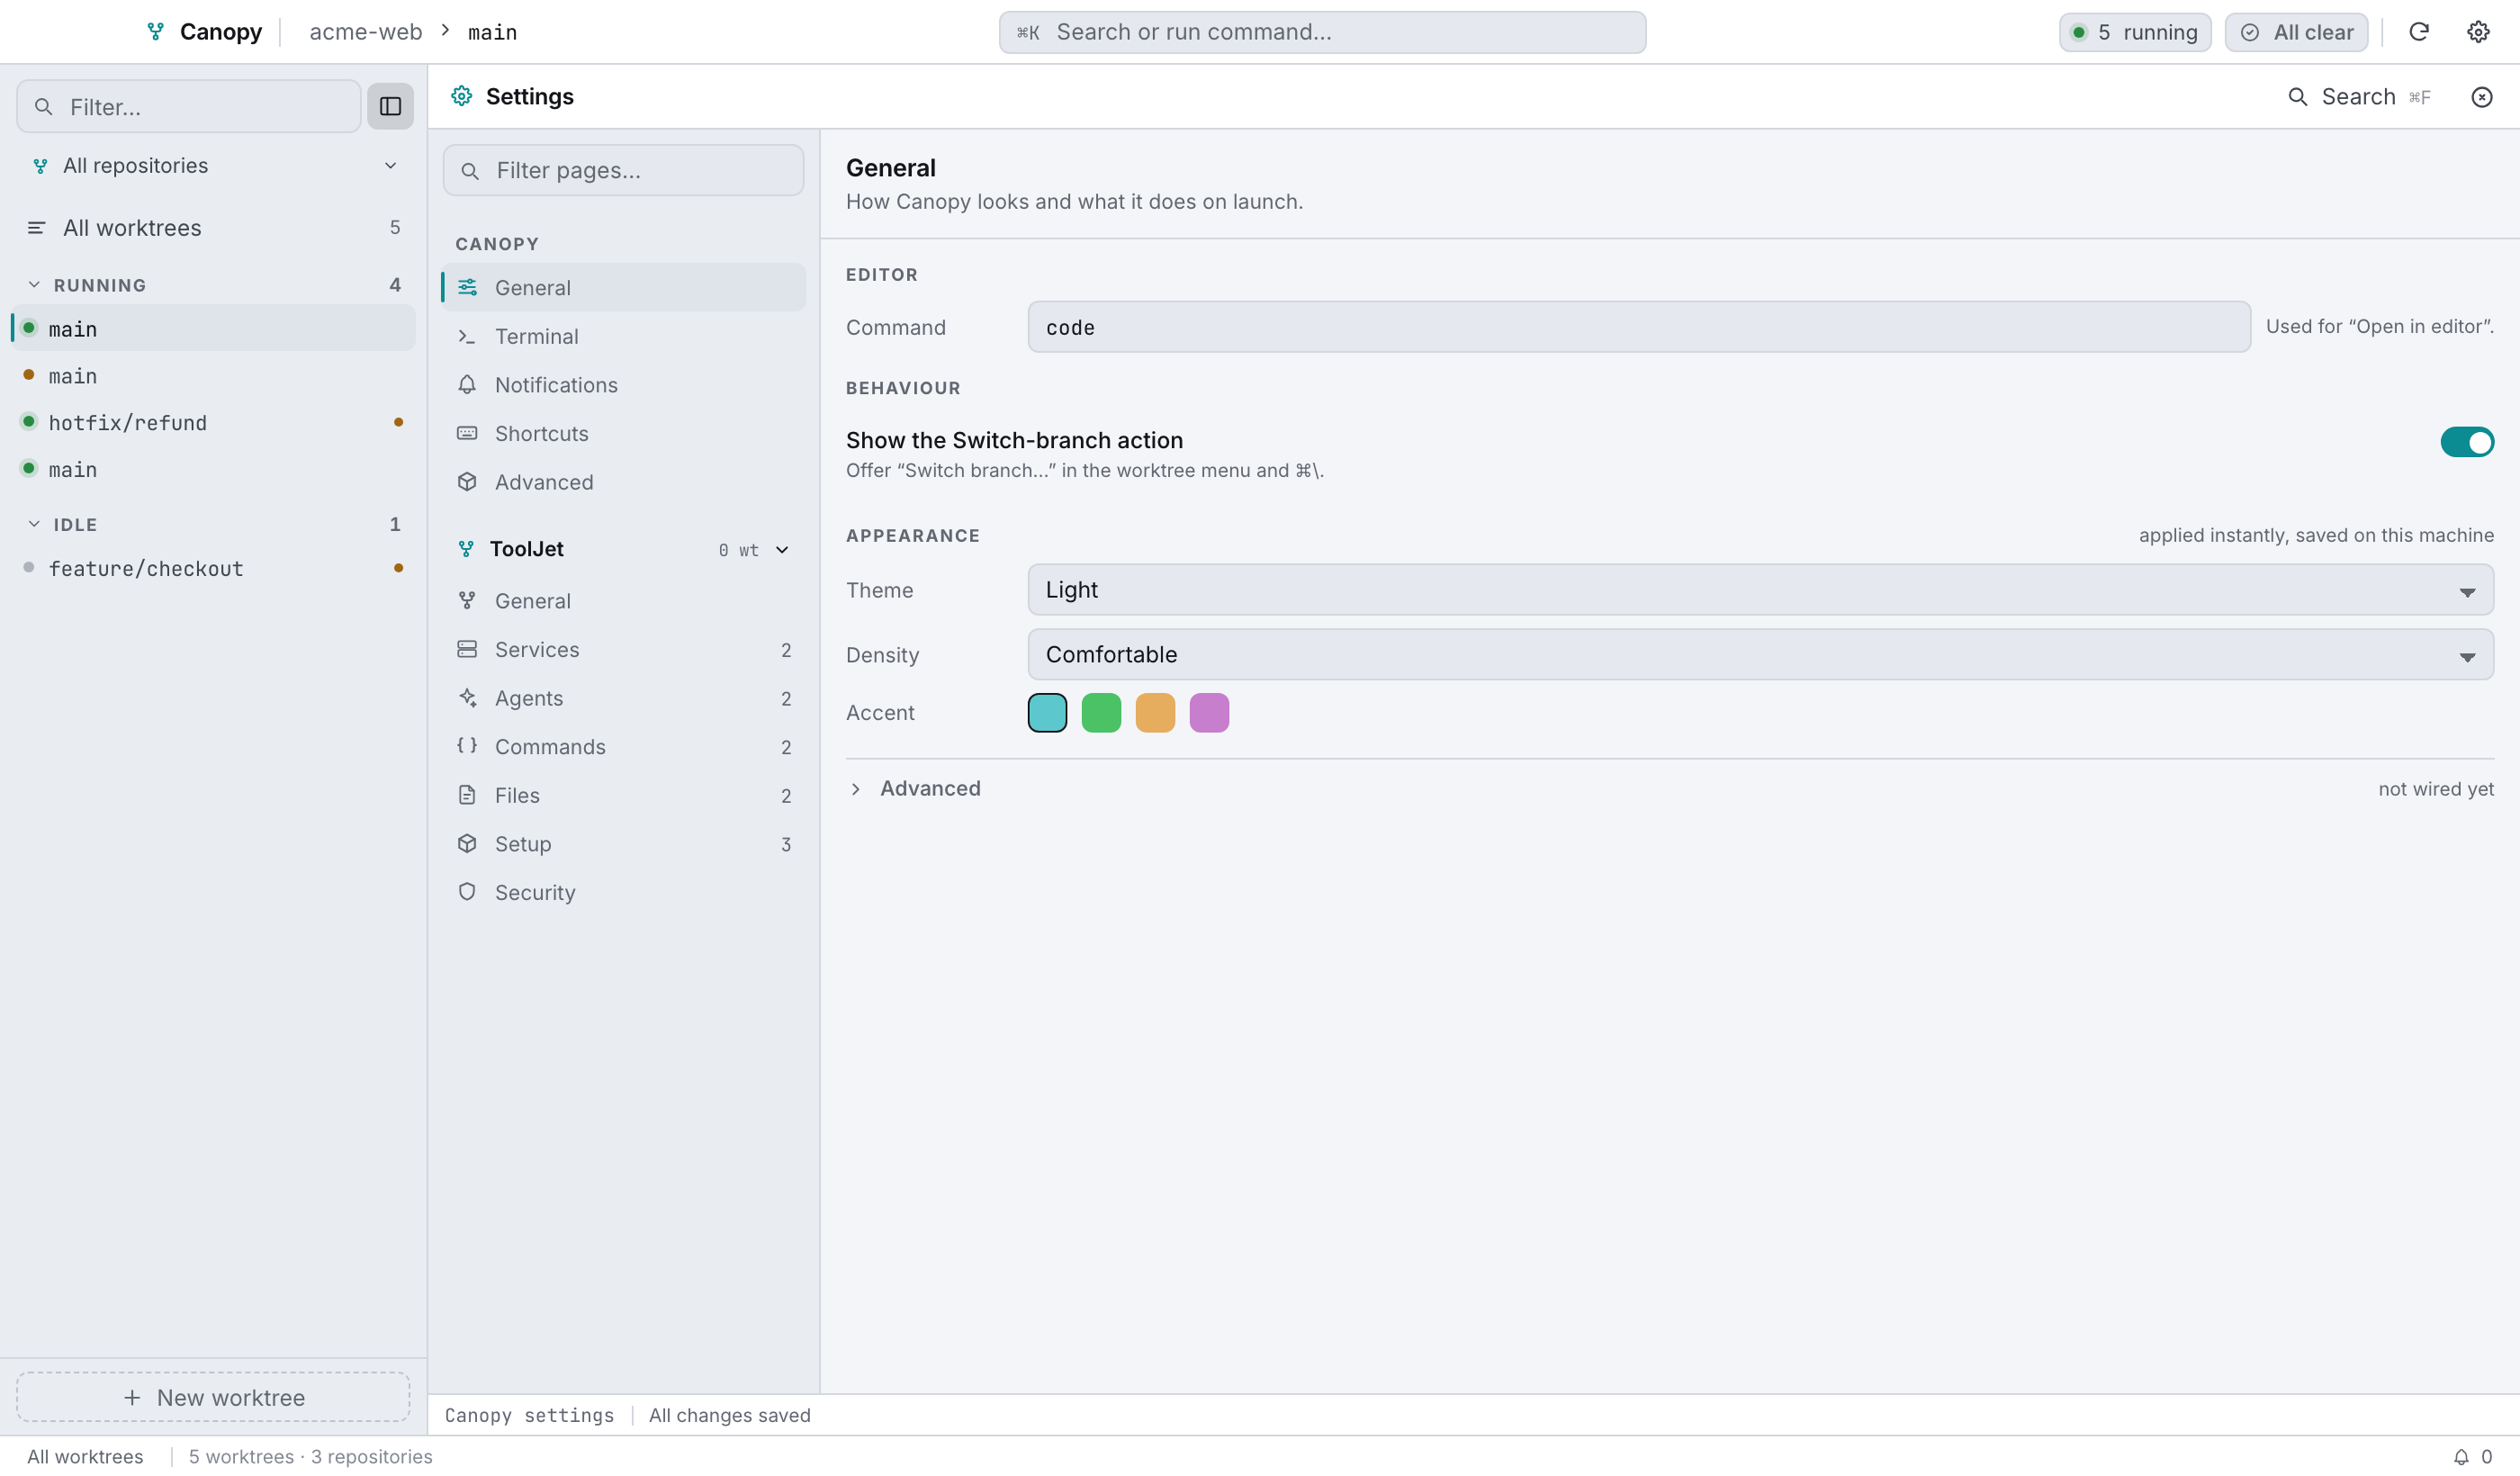This screenshot has height=1476, width=2520.
Task: Click the Canopy logo icon
Action: pos(155,32)
